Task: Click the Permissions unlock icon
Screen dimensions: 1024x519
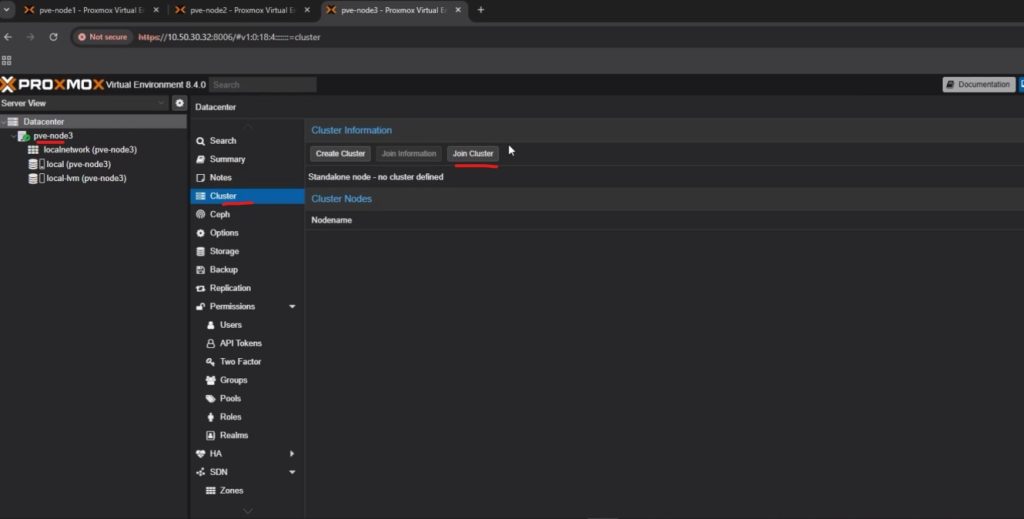Action: (x=200, y=306)
